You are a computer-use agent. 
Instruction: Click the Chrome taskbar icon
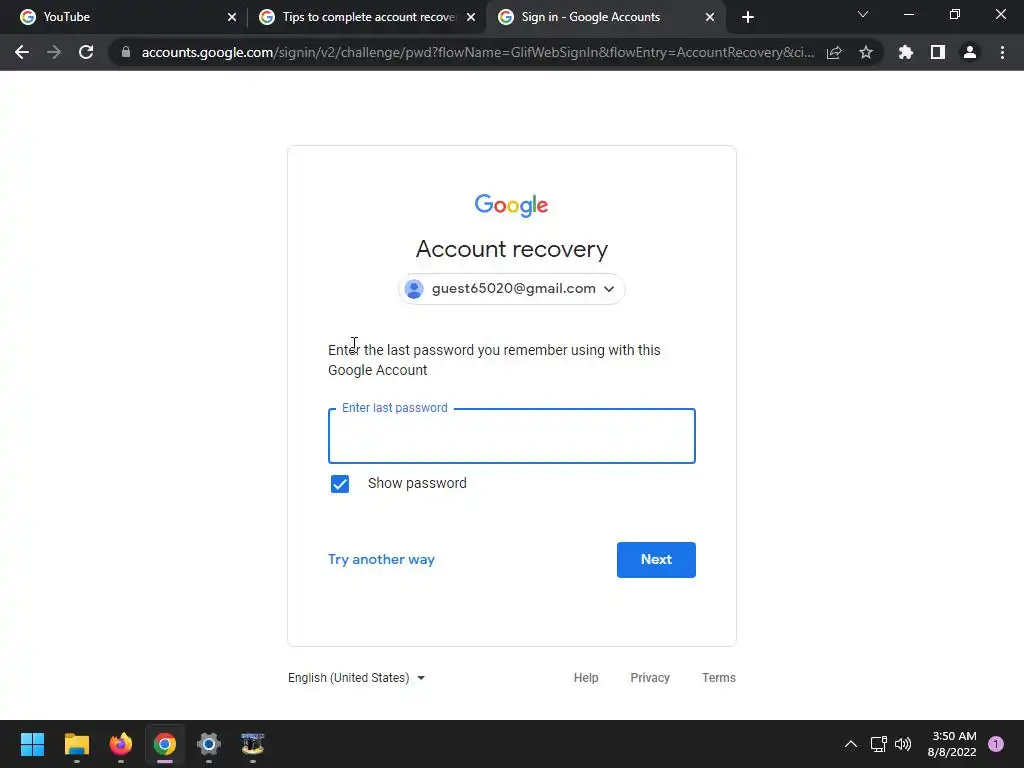[x=165, y=744]
